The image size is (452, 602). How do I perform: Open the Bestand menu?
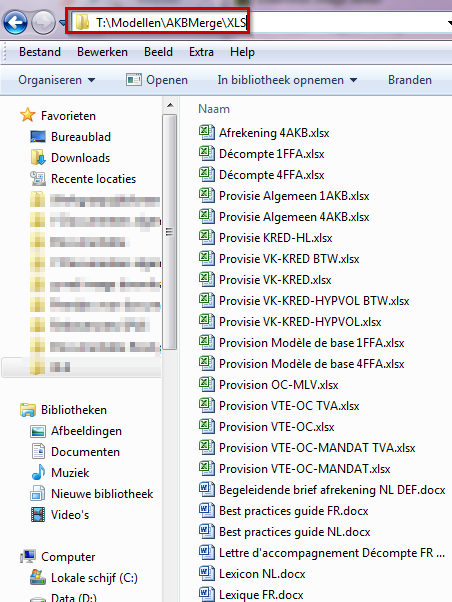coord(40,52)
